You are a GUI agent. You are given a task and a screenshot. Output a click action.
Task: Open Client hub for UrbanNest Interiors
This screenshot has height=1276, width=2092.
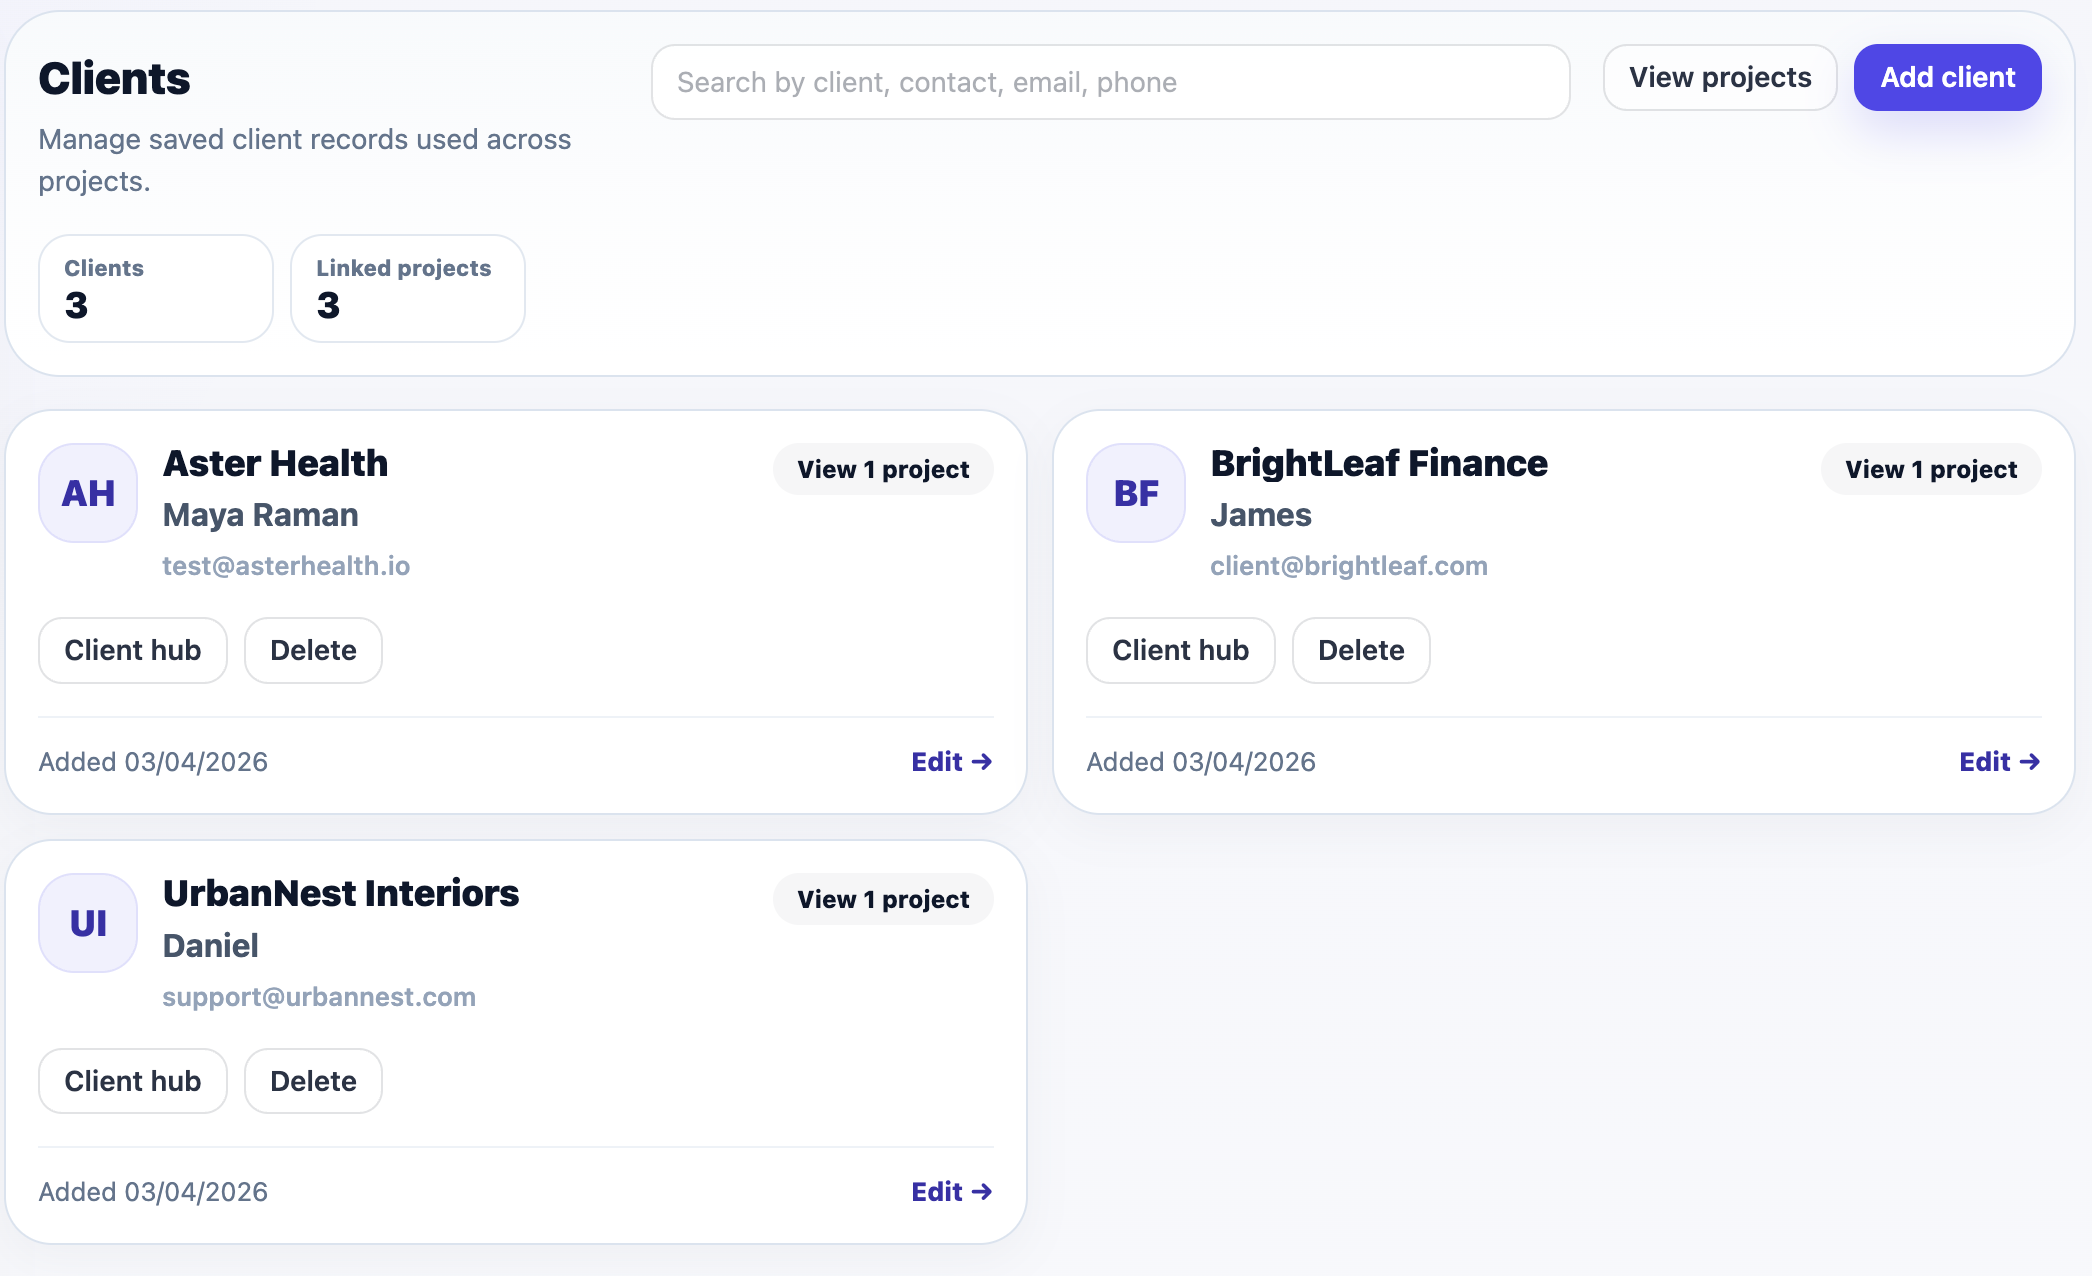[133, 1081]
